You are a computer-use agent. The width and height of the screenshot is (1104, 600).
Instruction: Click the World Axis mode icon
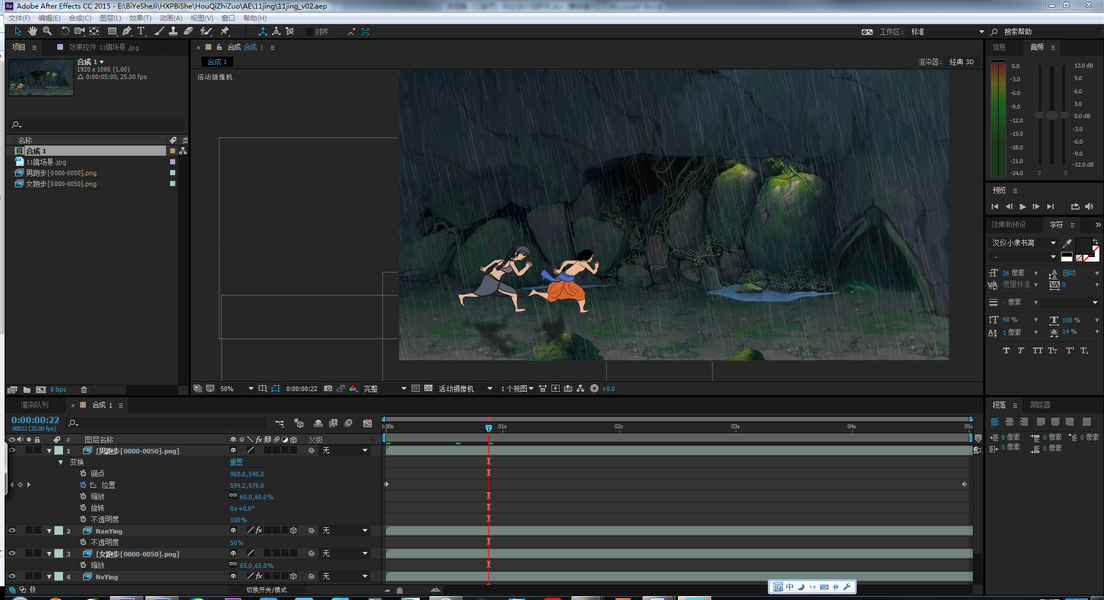pos(276,31)
